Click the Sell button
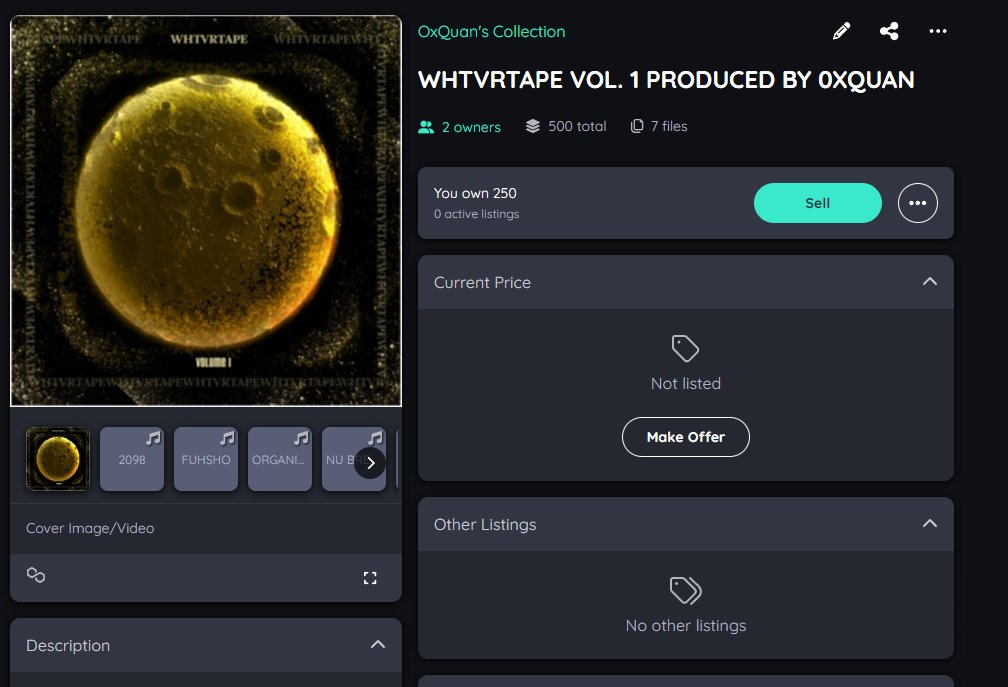The width and height of the screenshot is (1008, 687). click(817, 203)
